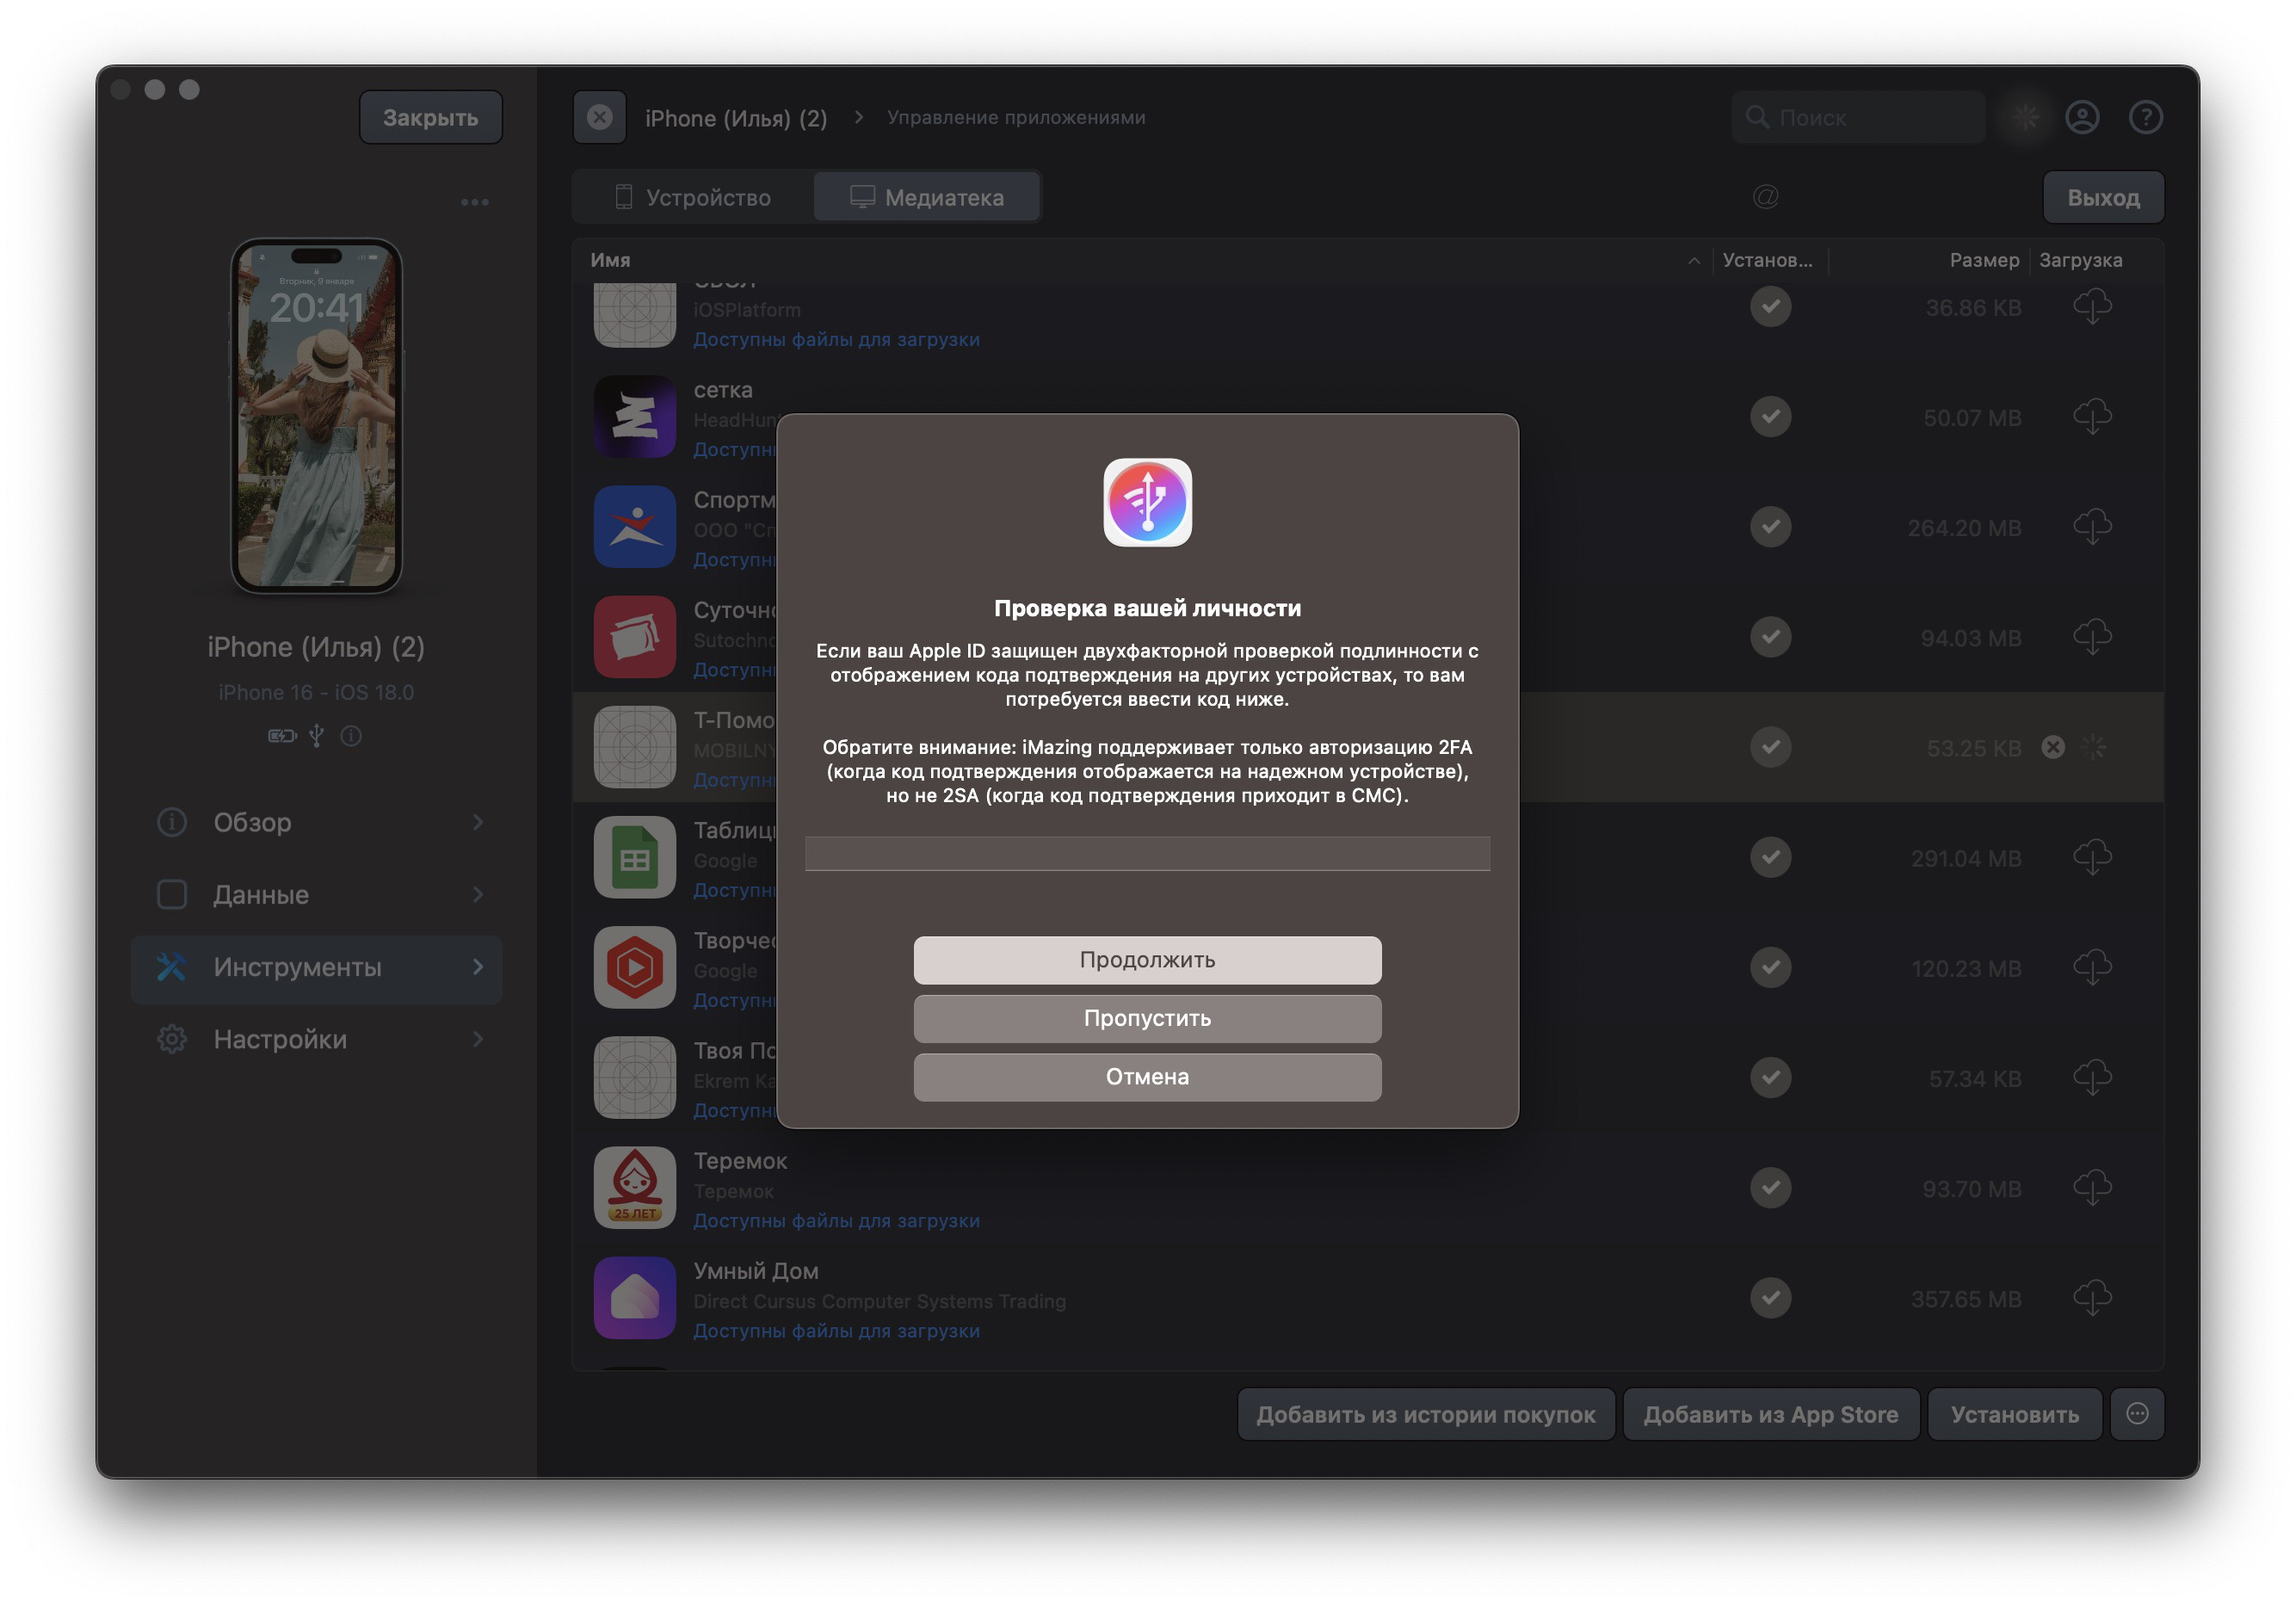2296x1606 pixels.
Task: Toggle installed checkmark for 53.25 KB row
Action: [1770, 747]
